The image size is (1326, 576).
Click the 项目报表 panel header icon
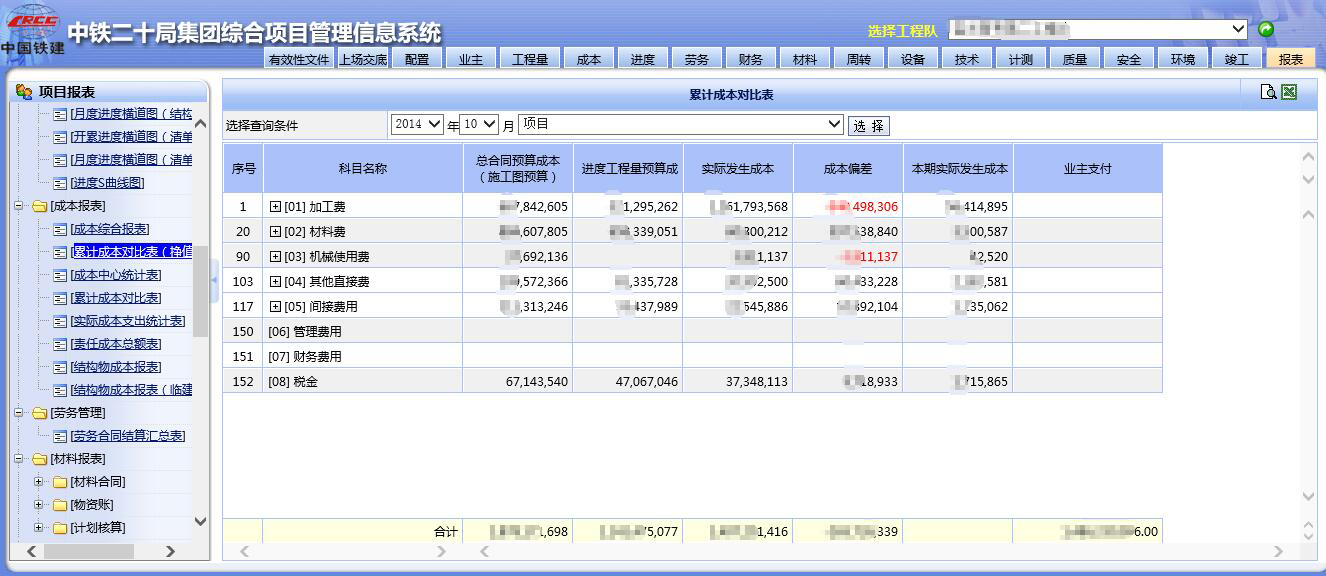click(24, 92)
